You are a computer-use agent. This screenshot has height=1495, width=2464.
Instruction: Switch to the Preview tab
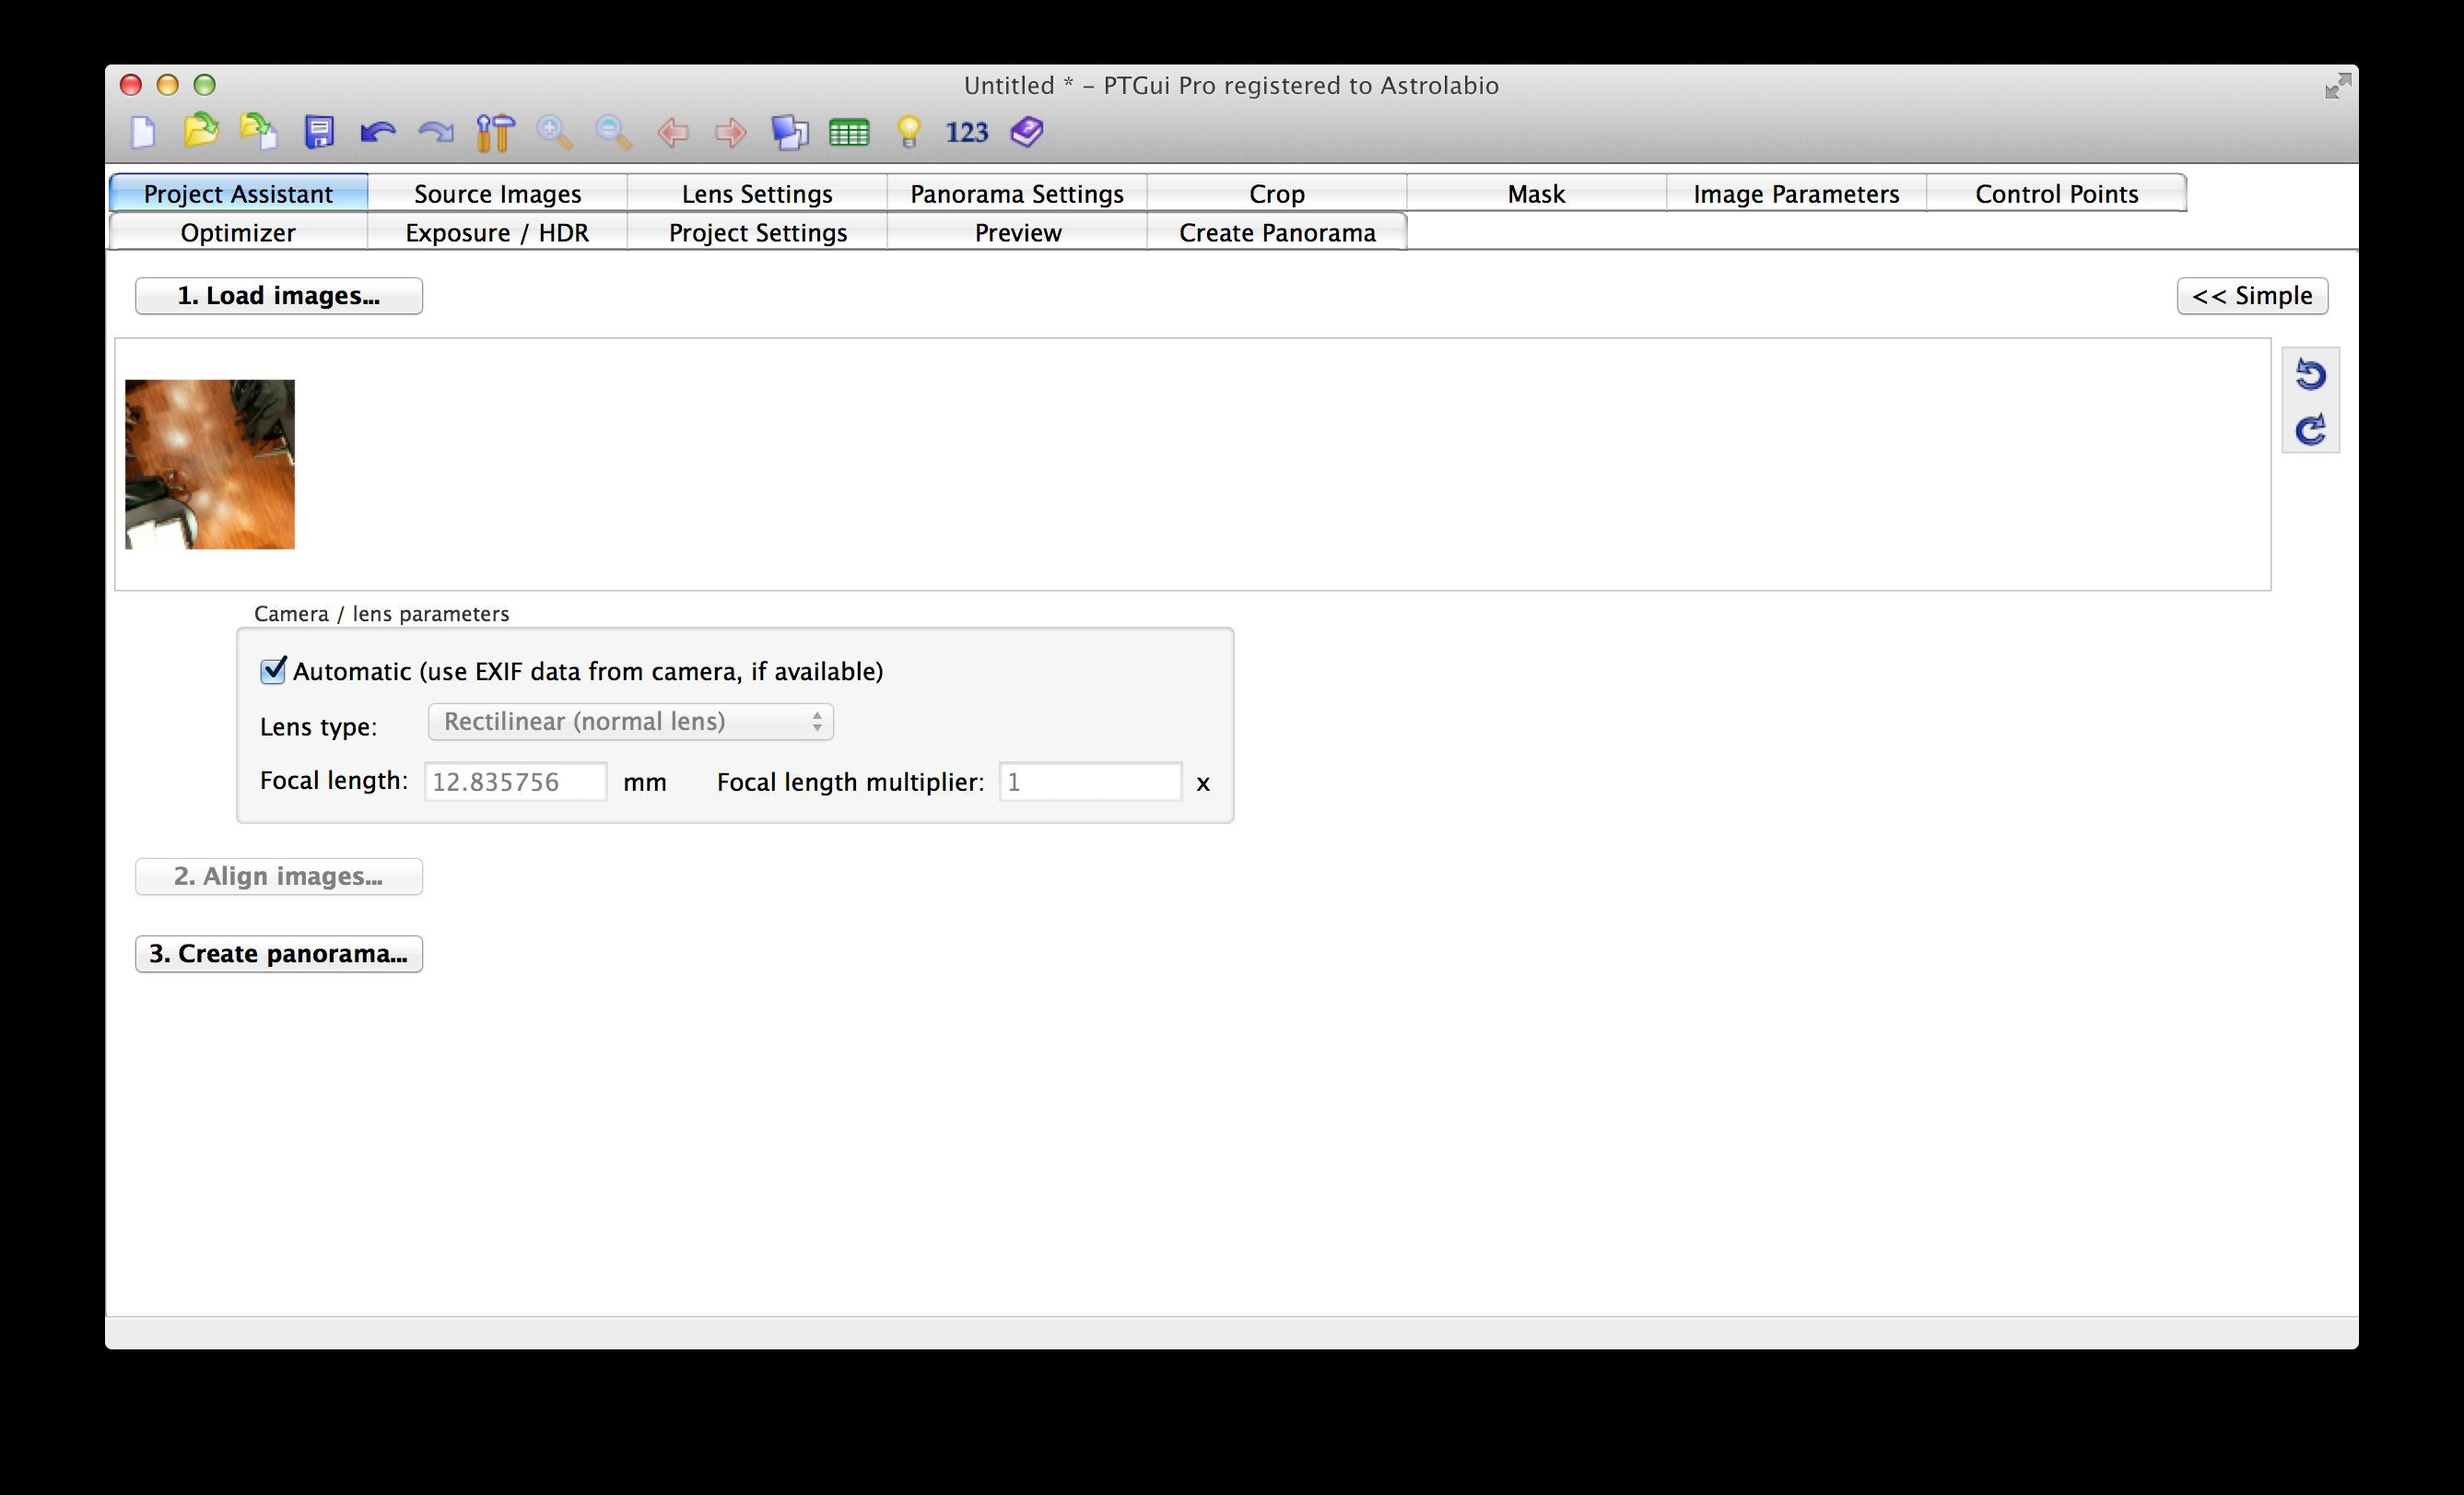(1017, 232)
